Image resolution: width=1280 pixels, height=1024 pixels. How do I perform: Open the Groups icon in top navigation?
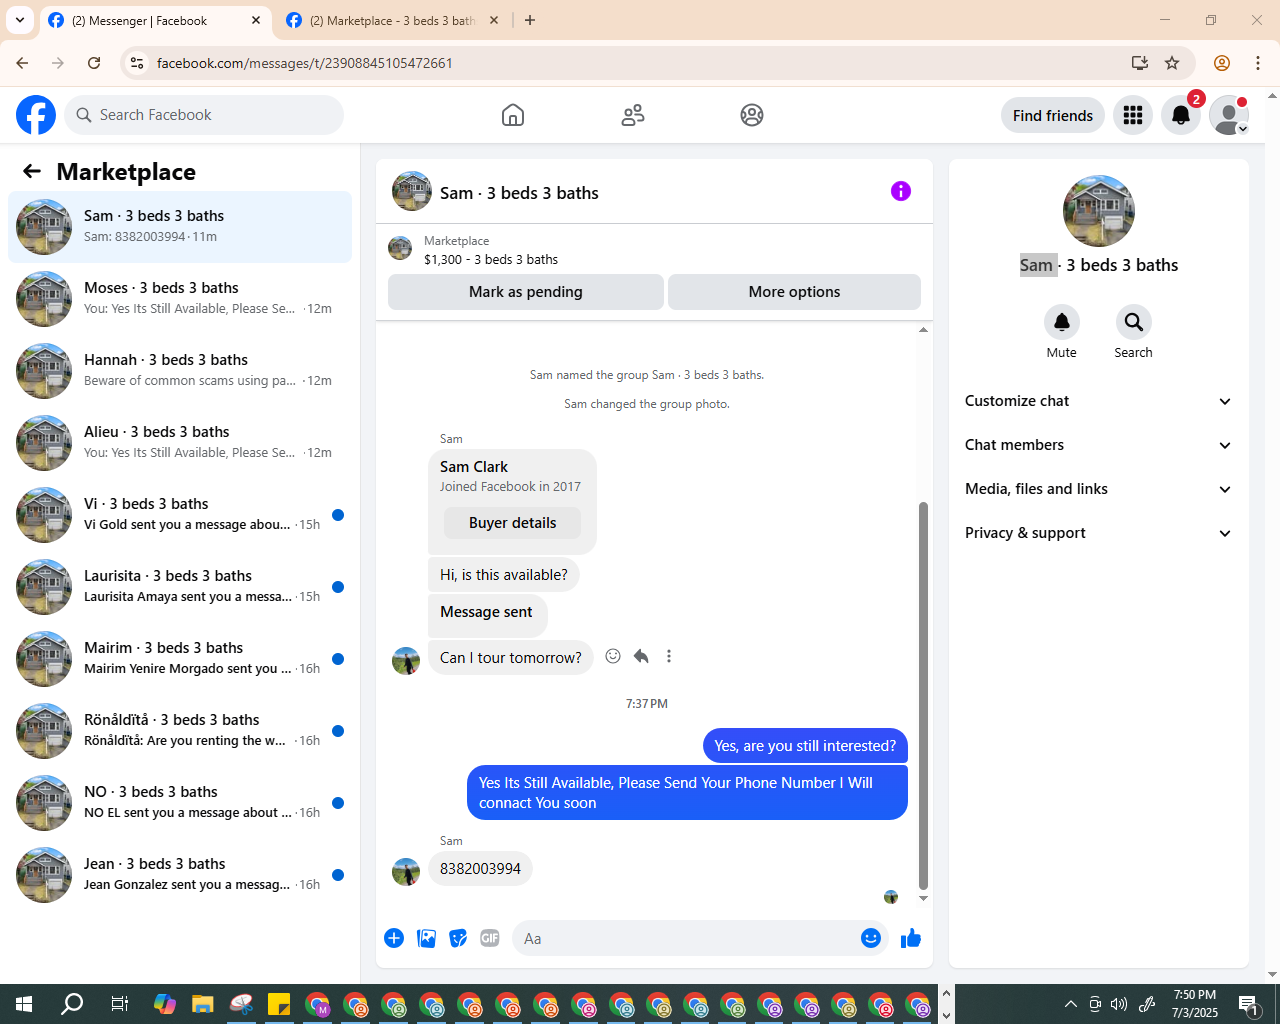coord(752,115)
